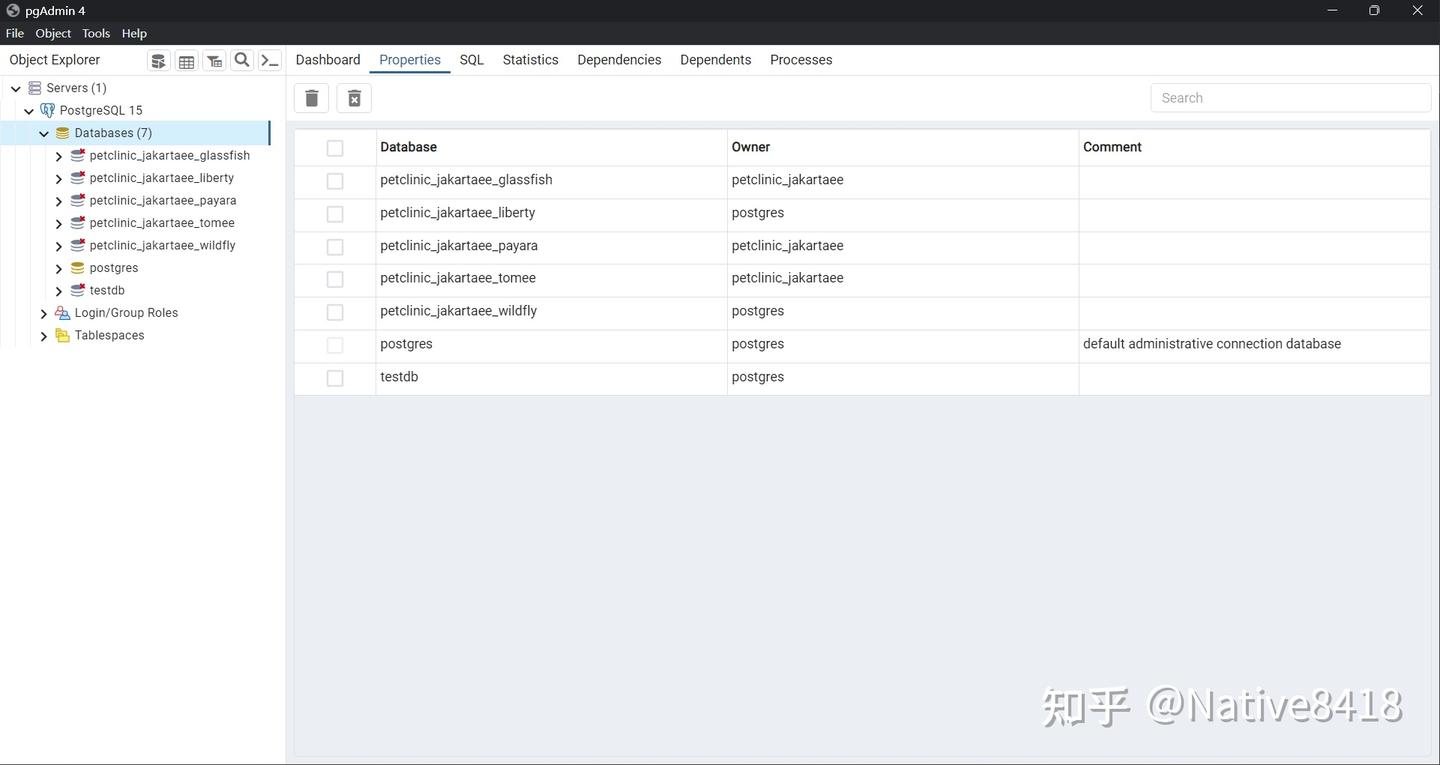Click the petclinic_jakartaee_liberty database icon
Screen dimensions: 1440x765
[x=78, y=178]
